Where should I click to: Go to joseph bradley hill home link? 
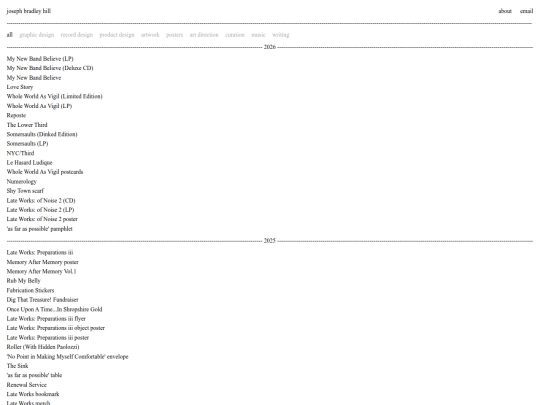[x=29, y=11]
